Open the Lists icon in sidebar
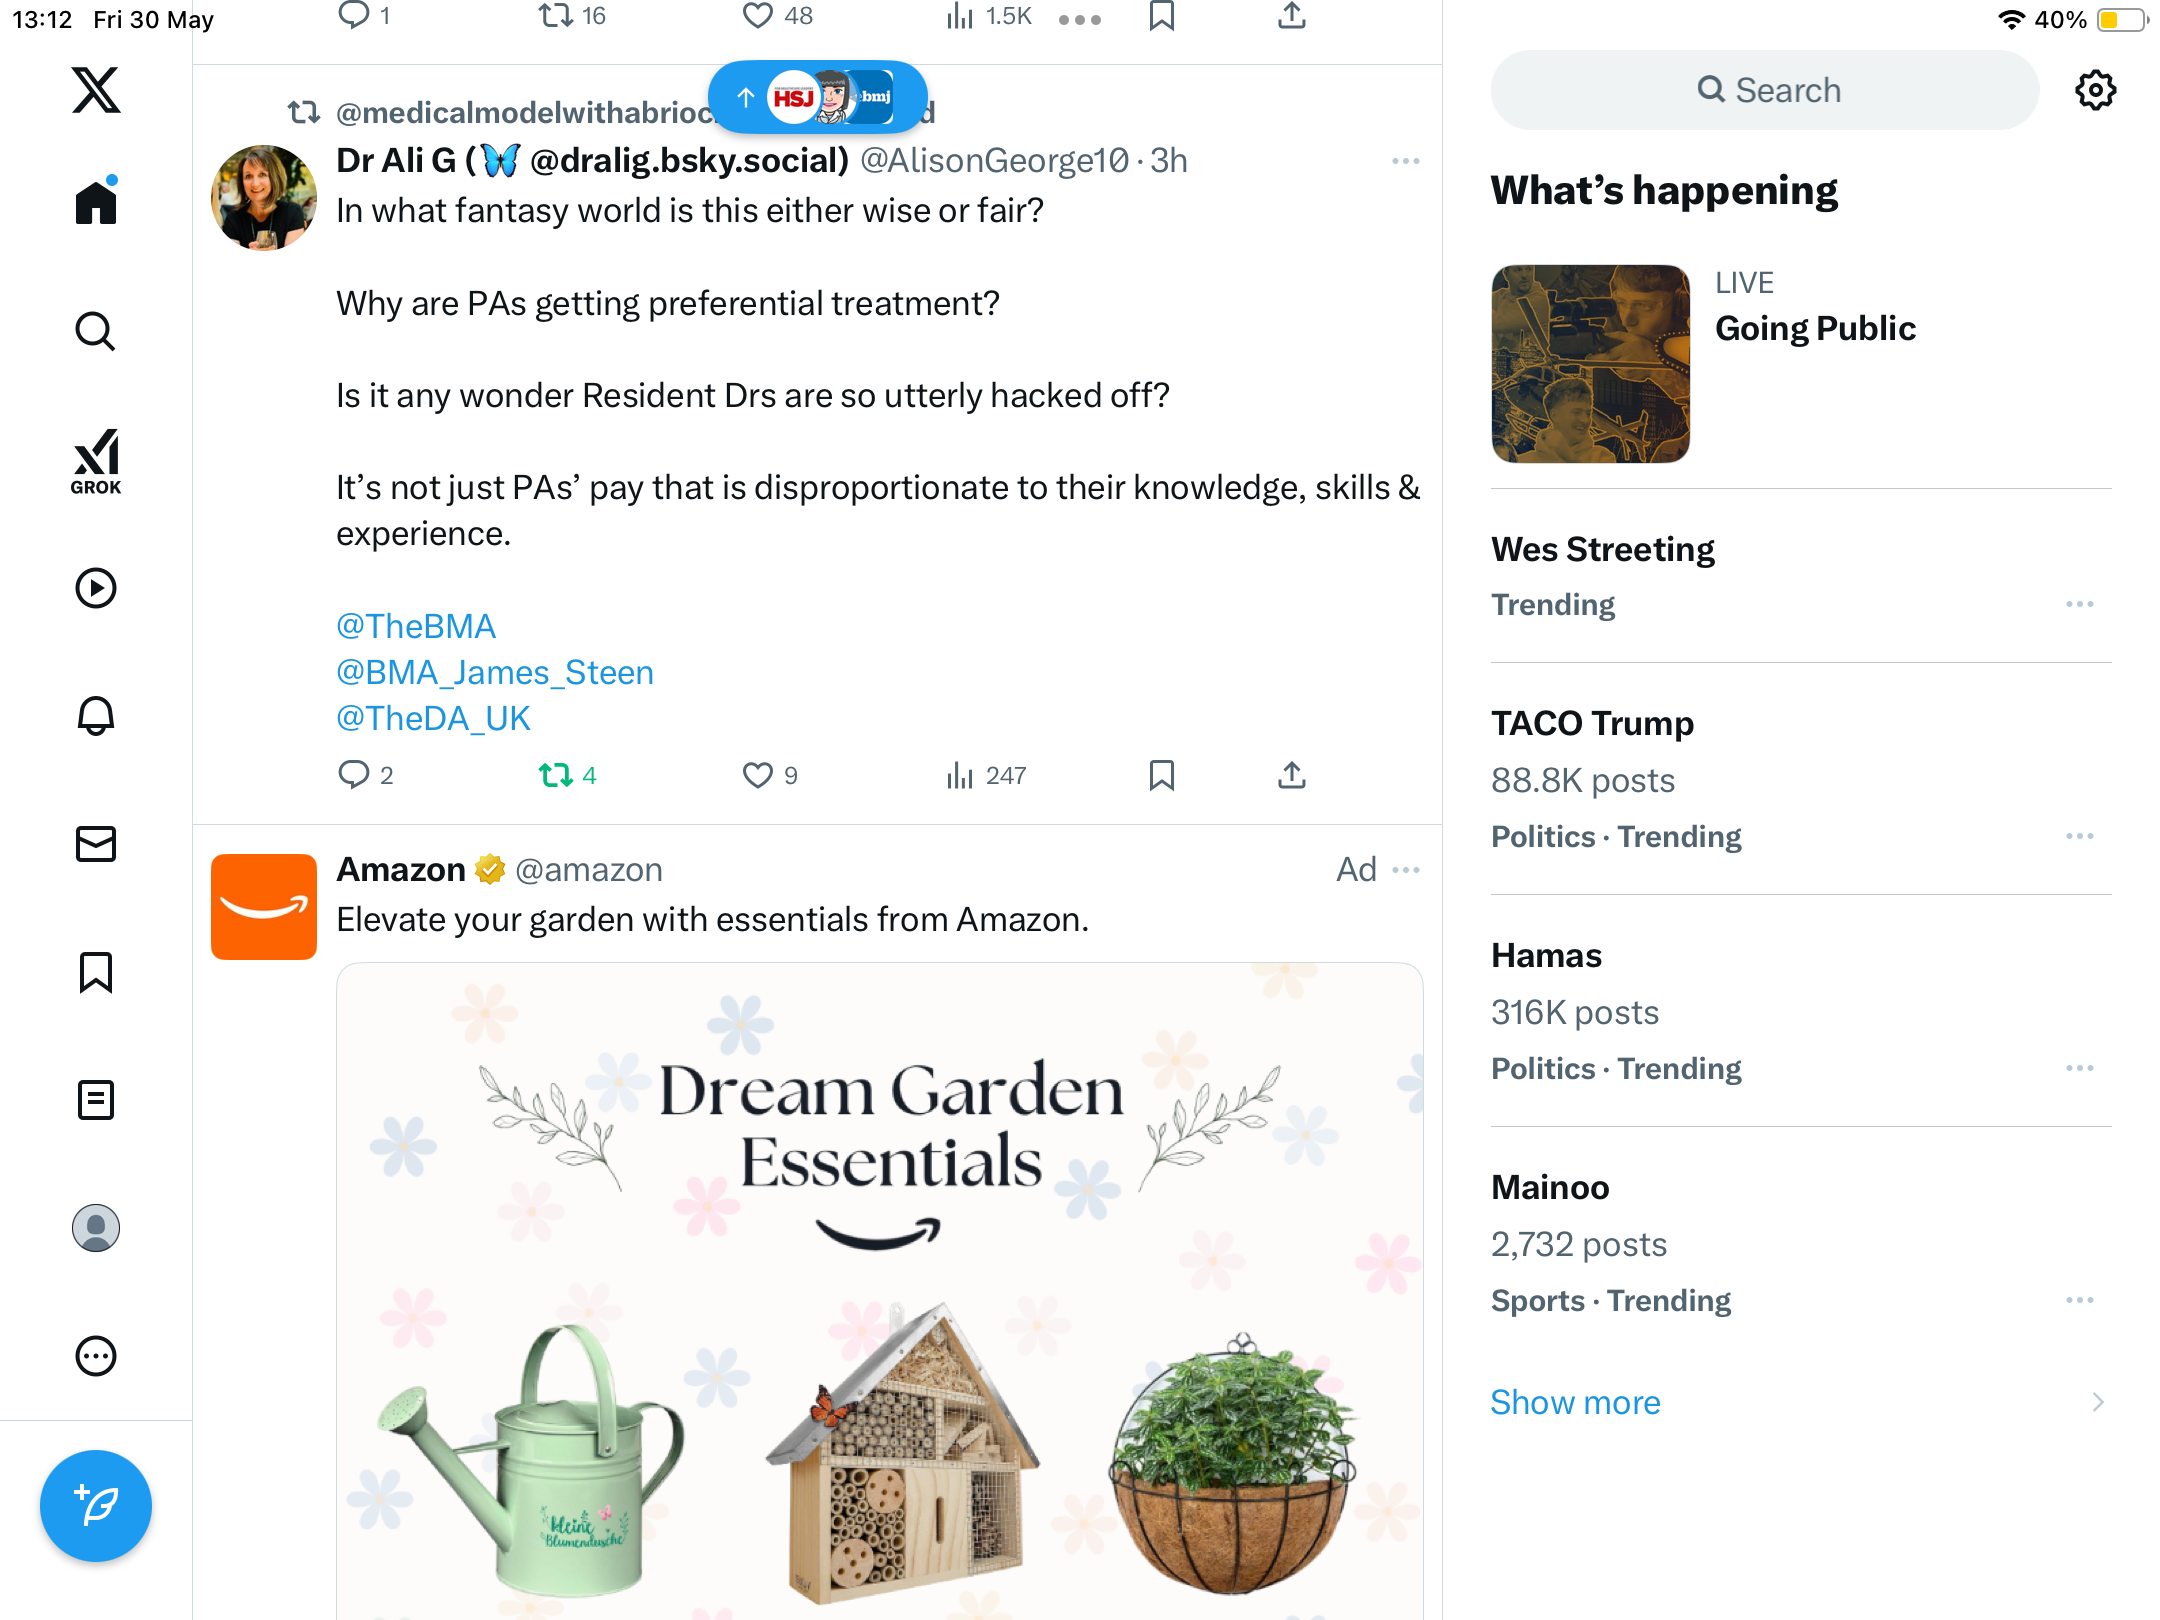This screenshot has height=1620, width=2160. pos(96,1100)
